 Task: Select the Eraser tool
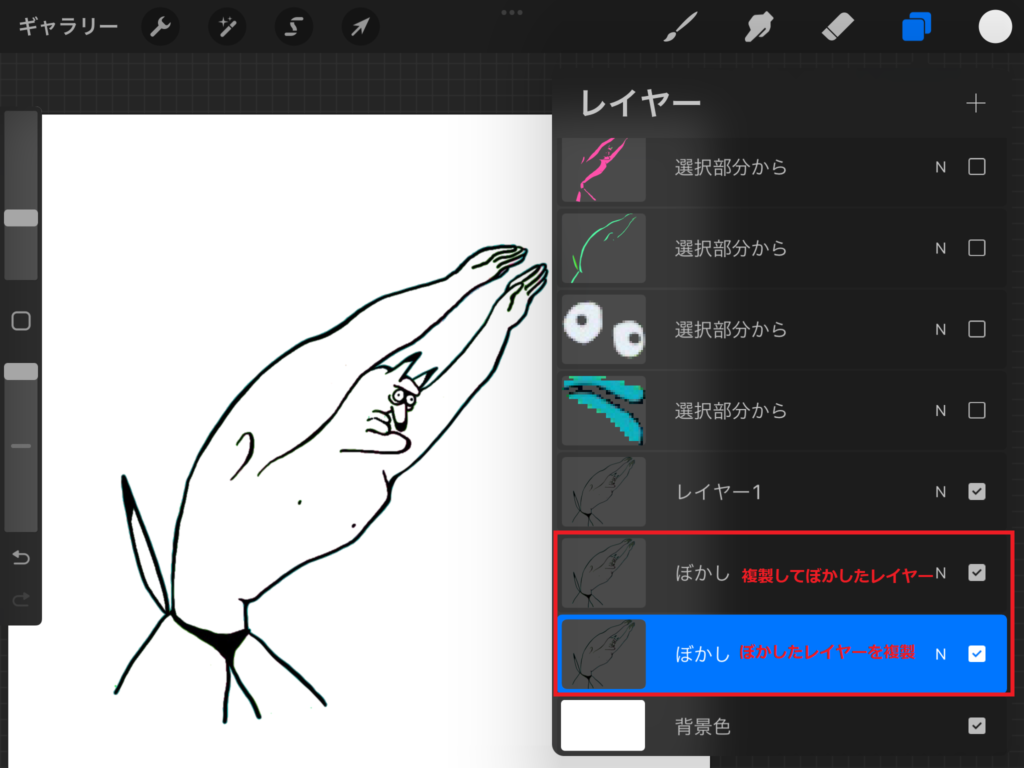pos(837,27)
